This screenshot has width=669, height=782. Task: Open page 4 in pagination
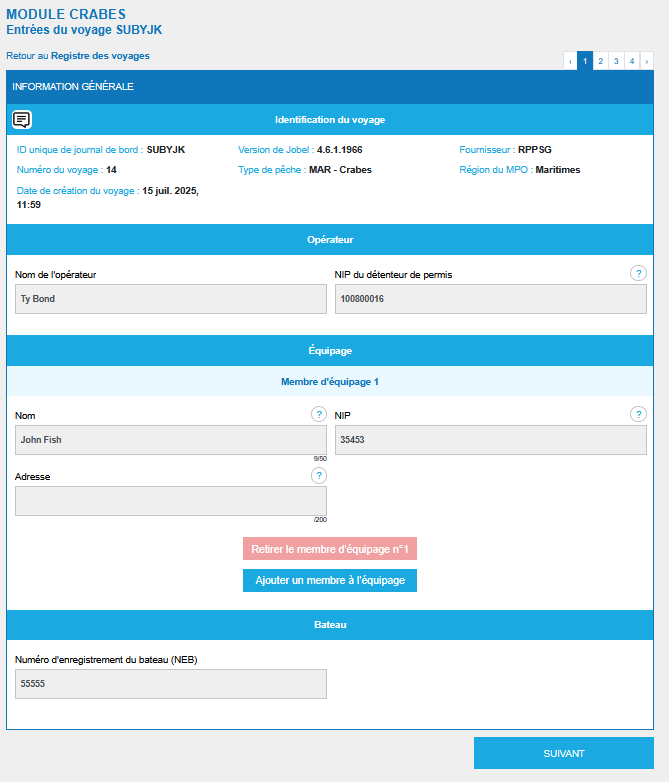631,61
